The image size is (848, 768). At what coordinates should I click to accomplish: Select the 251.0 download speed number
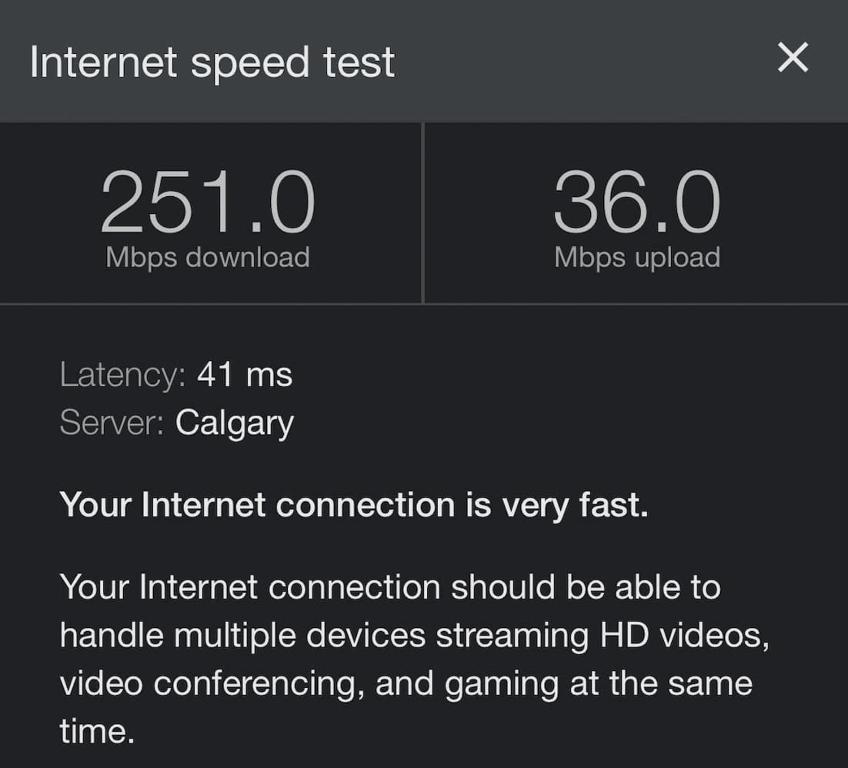tap(208, 203)
